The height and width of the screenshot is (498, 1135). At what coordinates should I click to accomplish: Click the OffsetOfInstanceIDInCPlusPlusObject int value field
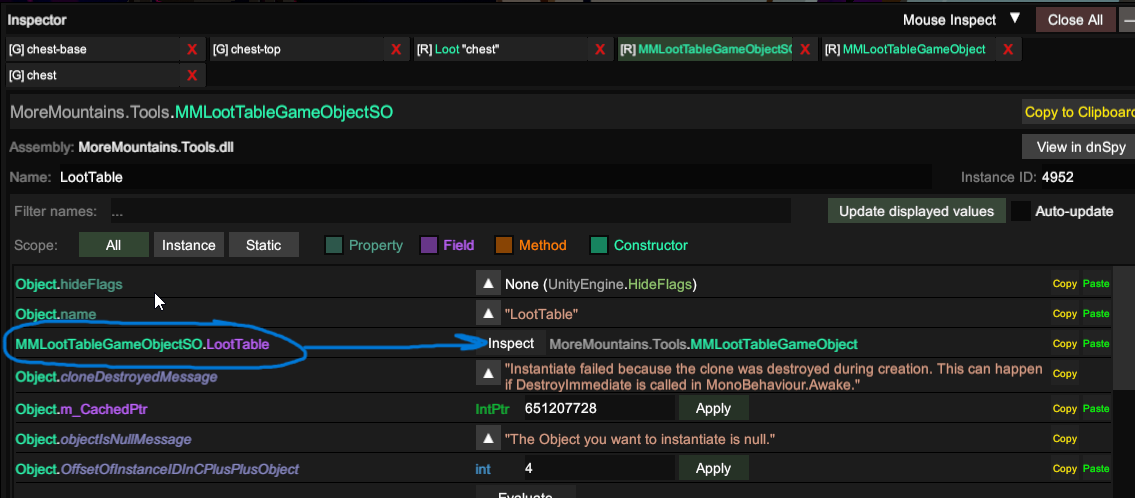[x=599, y=468]
